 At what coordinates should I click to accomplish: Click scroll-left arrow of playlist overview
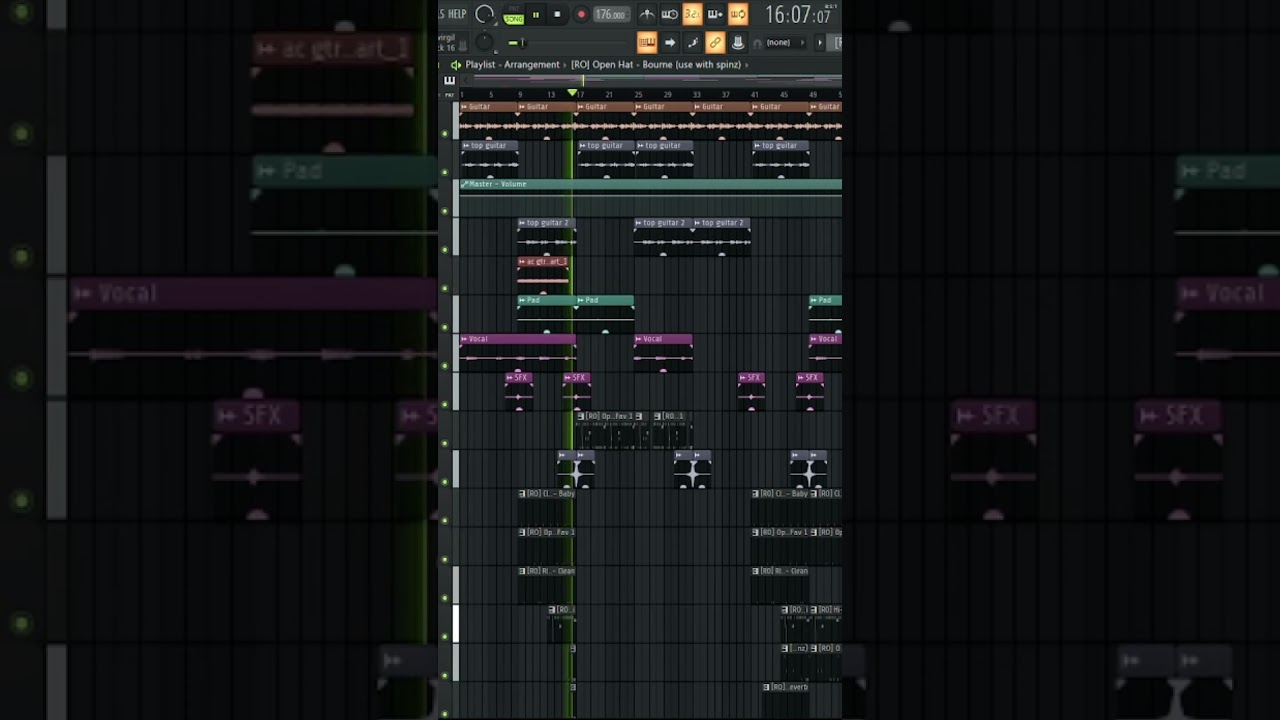coord(464,79)
